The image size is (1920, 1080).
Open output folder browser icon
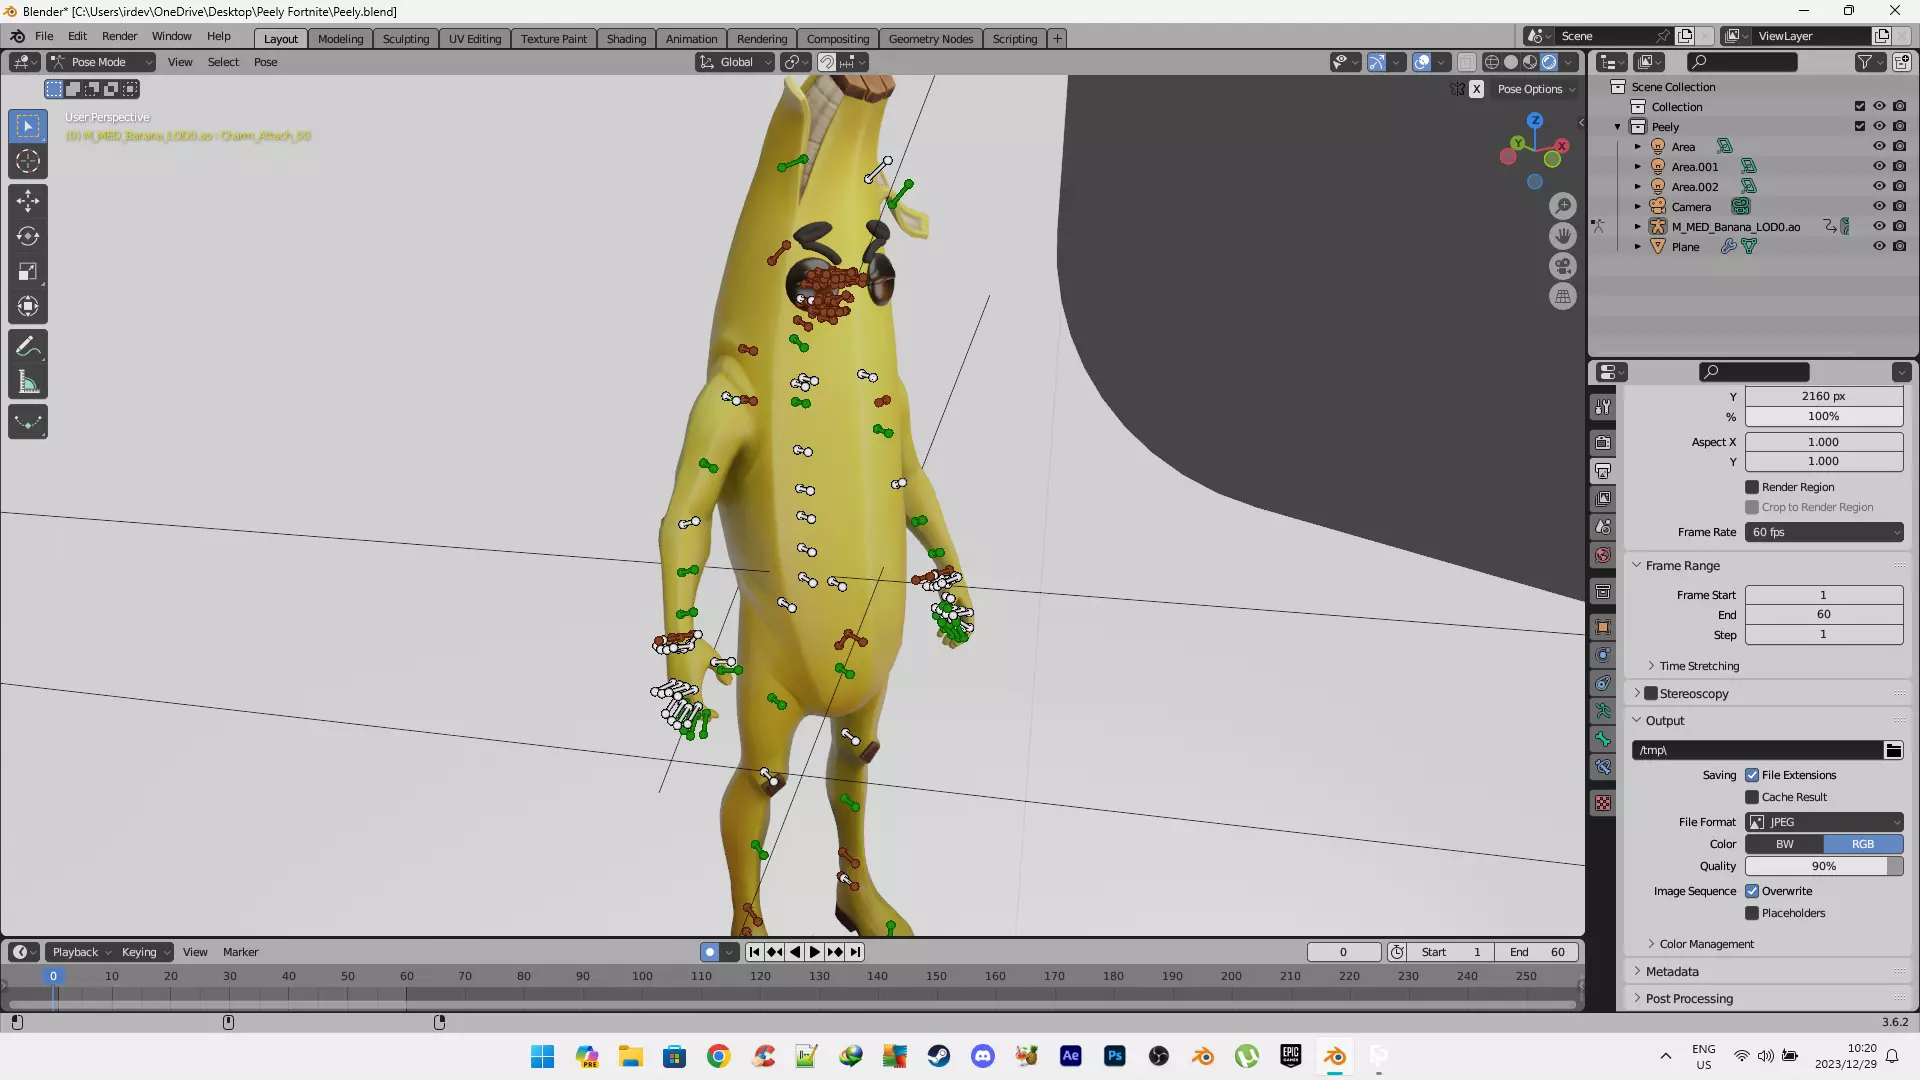pos(1893,750)
